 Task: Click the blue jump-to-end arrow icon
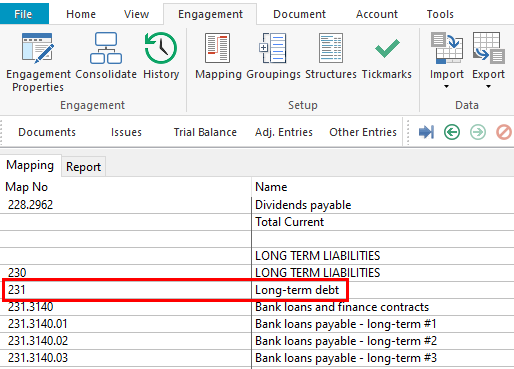426,132
